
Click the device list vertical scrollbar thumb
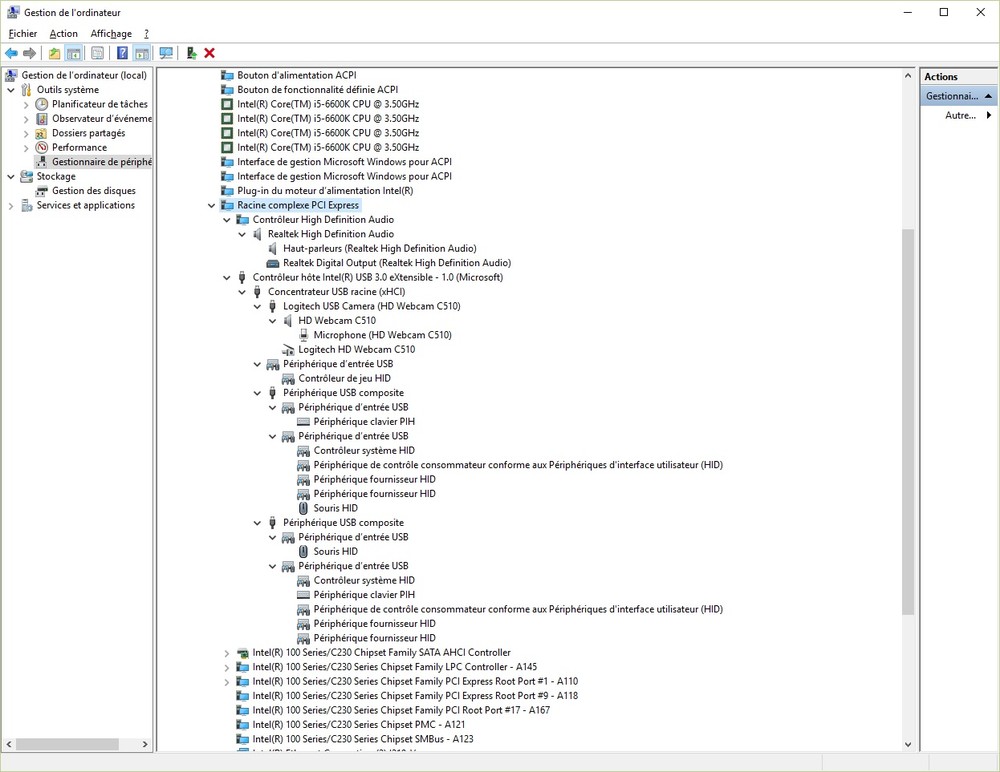click(908, 422)
